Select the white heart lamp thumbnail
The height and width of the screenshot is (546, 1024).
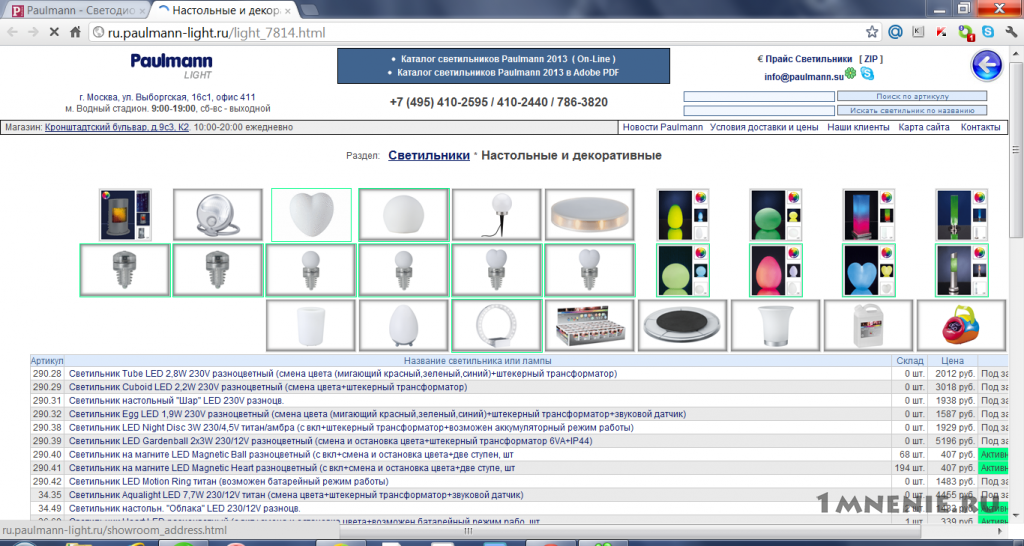tap(312, 215)
